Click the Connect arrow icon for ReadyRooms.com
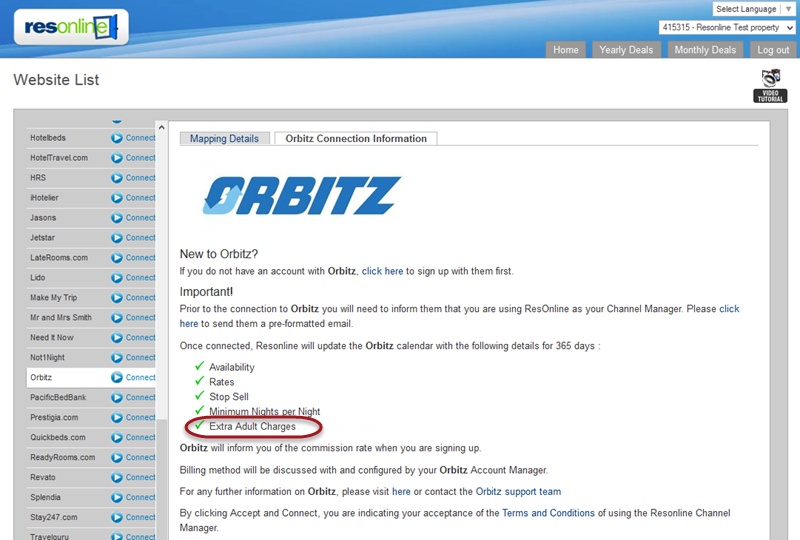The height and width of the screenshot is (540, 800). (x=117, y=457)
